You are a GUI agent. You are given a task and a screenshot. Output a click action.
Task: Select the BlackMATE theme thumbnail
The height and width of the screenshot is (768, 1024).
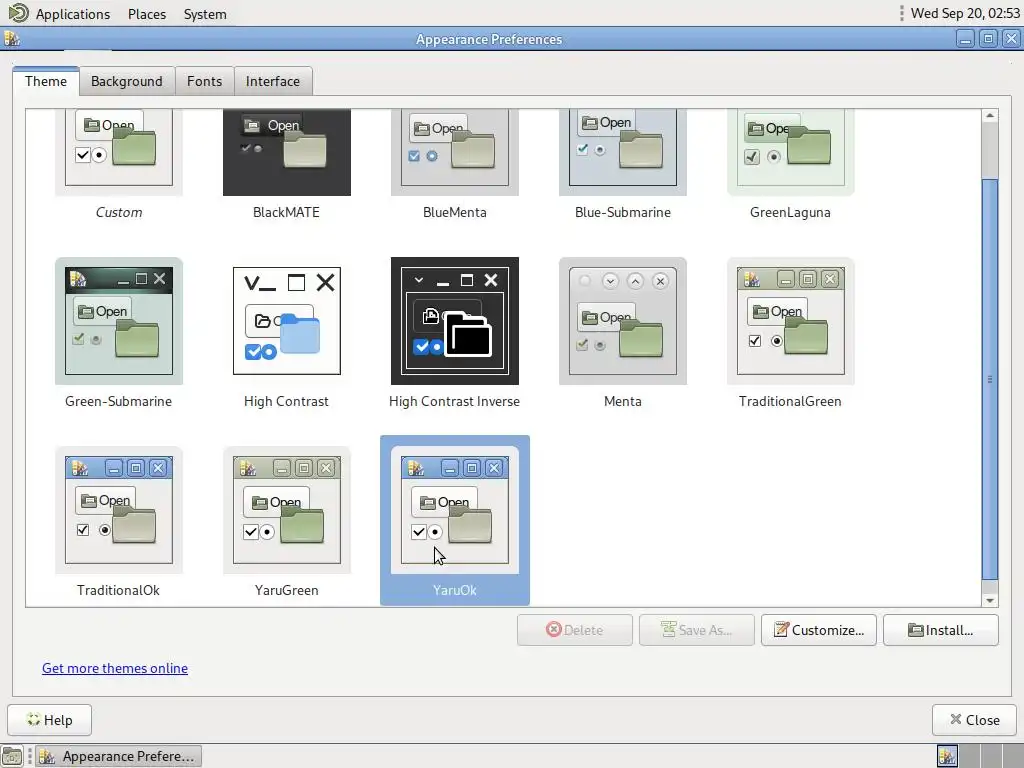287,152
